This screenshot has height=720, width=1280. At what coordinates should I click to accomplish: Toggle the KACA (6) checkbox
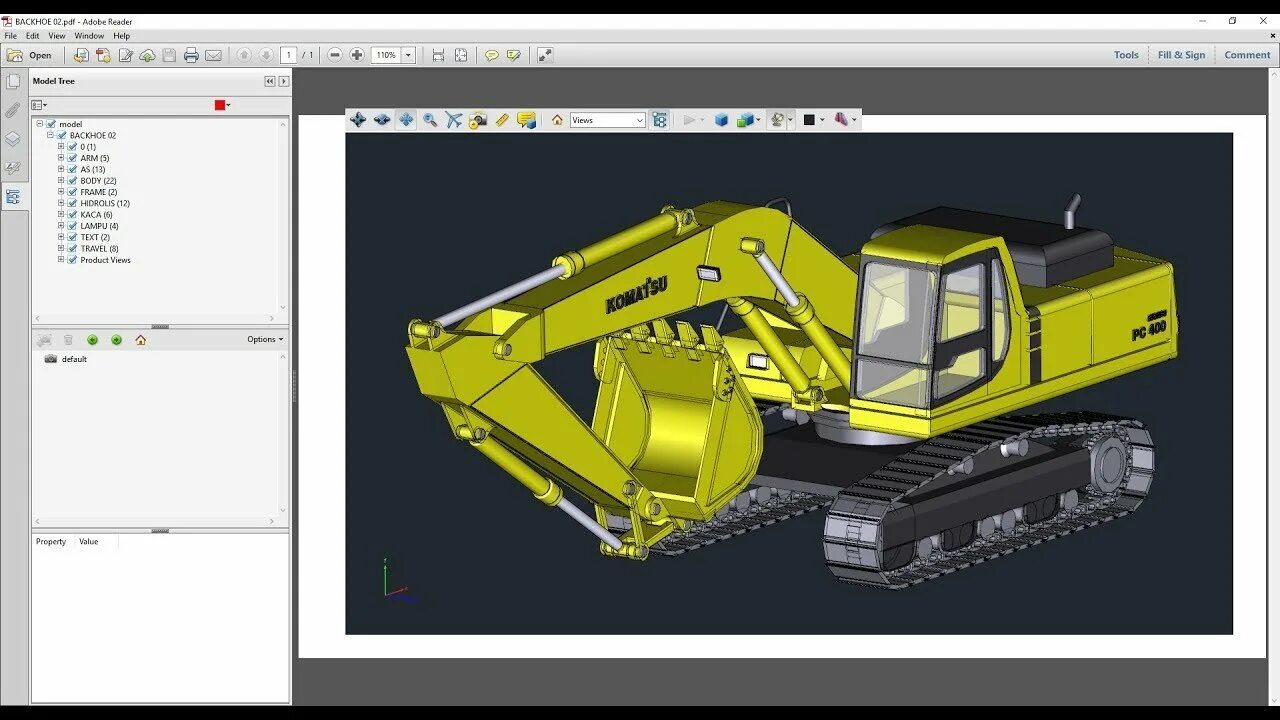click(x=72, y=215)
